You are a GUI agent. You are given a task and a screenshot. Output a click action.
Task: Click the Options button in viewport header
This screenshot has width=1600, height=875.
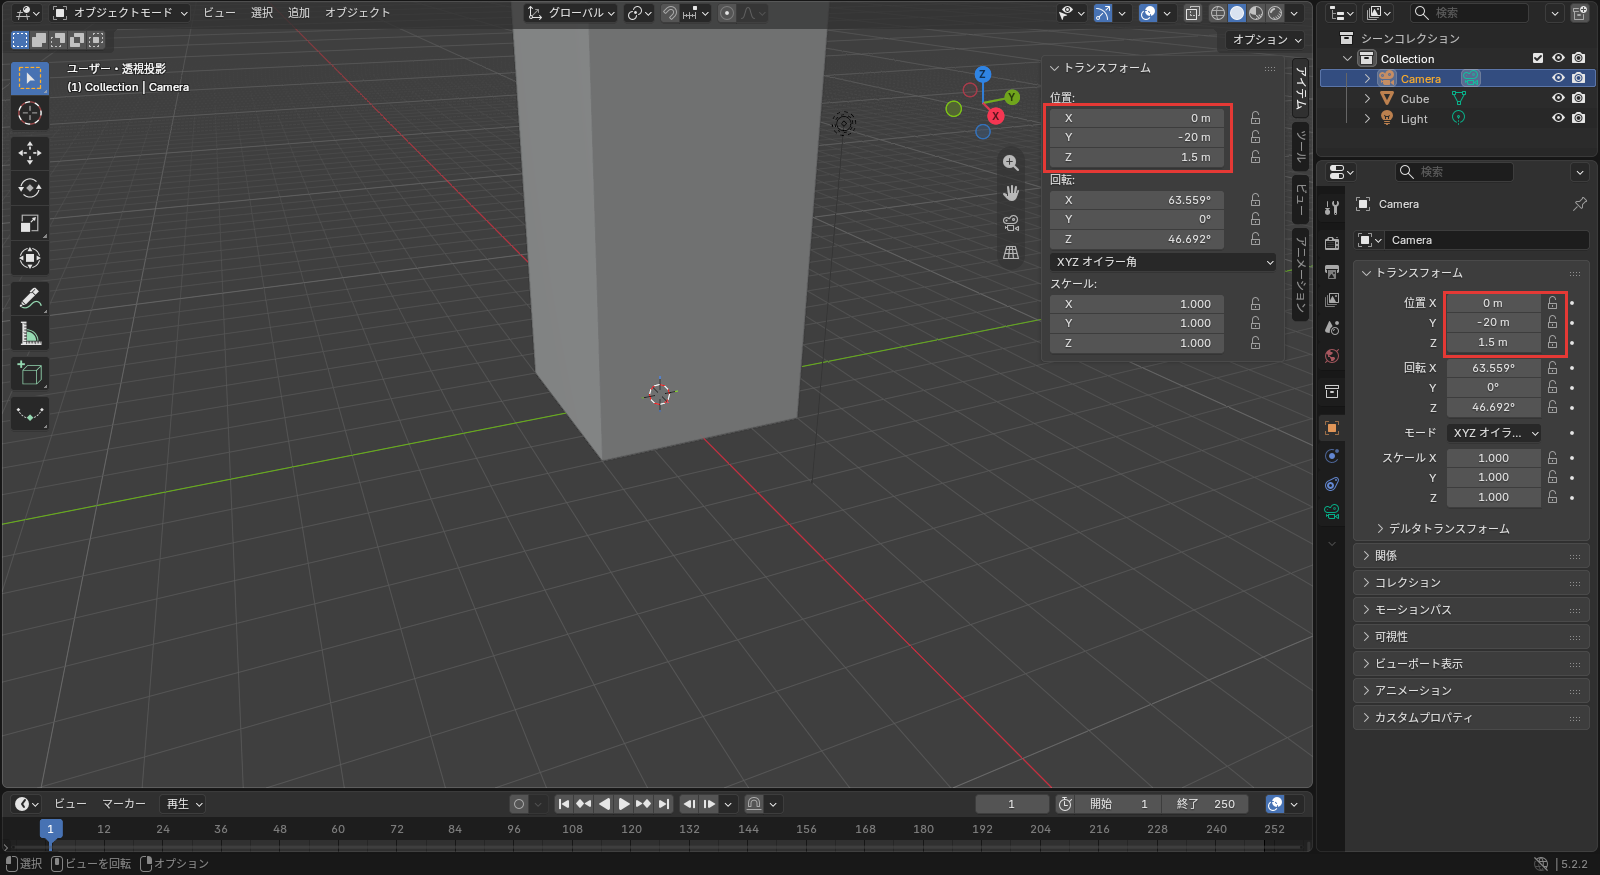tap(1266, 40)
